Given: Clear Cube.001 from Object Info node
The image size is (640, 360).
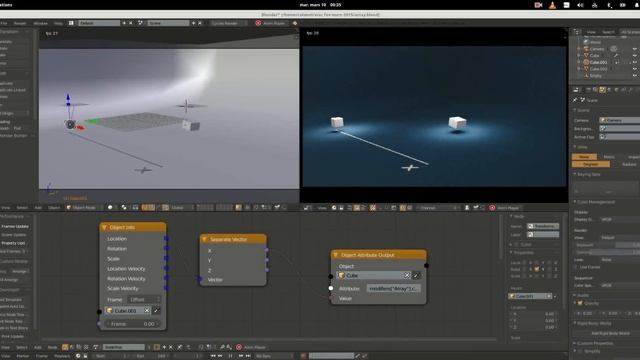Looking at the screenshot, I should [x=147, y=311].
